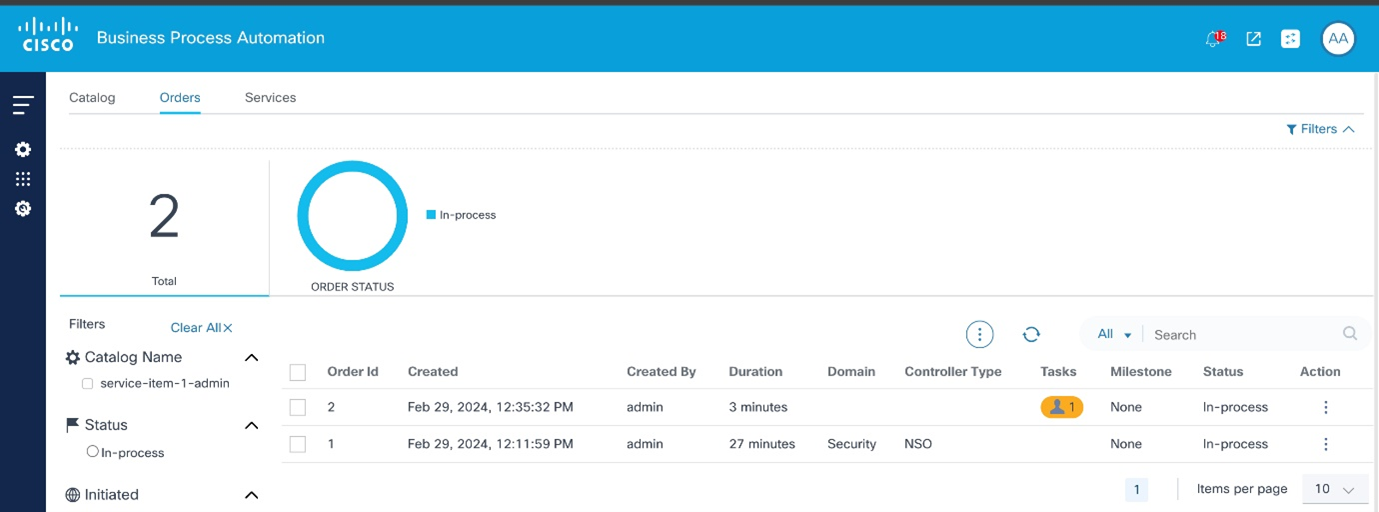
Task: Click the top gear icon in sidebar
Action: click(x=23, y=149)
